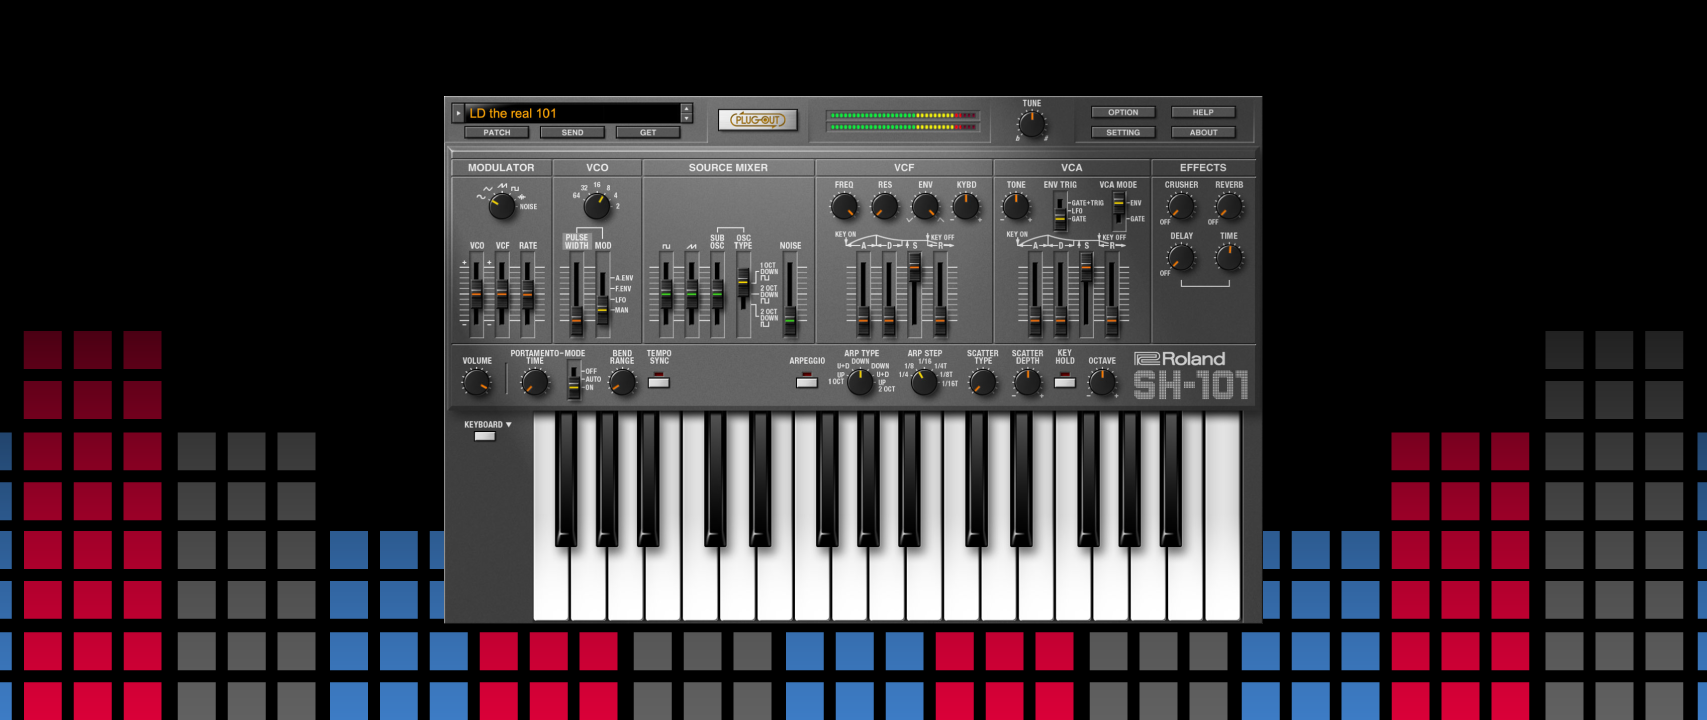Click the CRUSHER effect knob
Screen dimensions: 1707x720
[x=1181, y=206]
